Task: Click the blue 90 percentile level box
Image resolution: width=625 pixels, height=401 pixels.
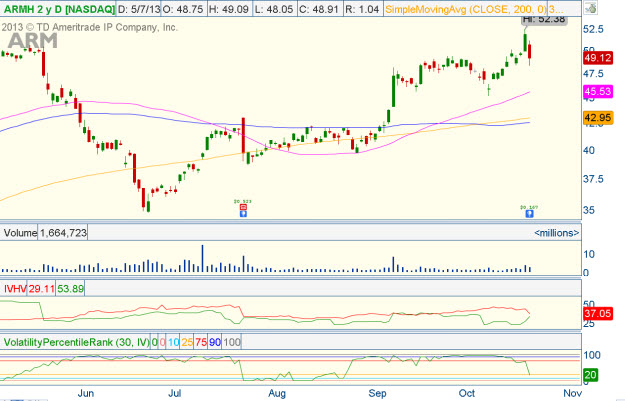Action: point(216,341)
